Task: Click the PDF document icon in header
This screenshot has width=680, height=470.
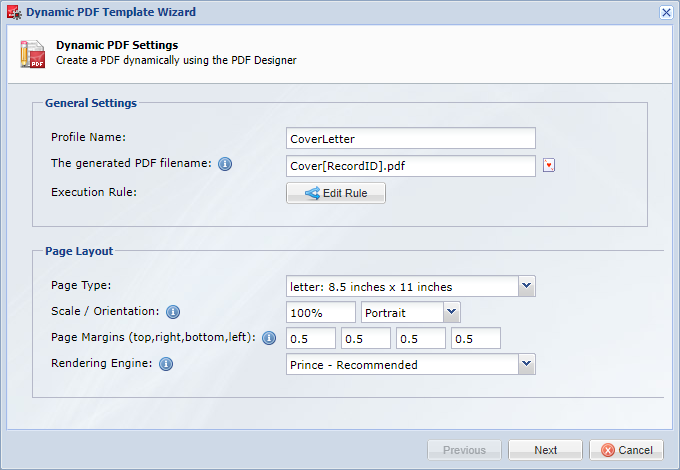Action: 33,54
